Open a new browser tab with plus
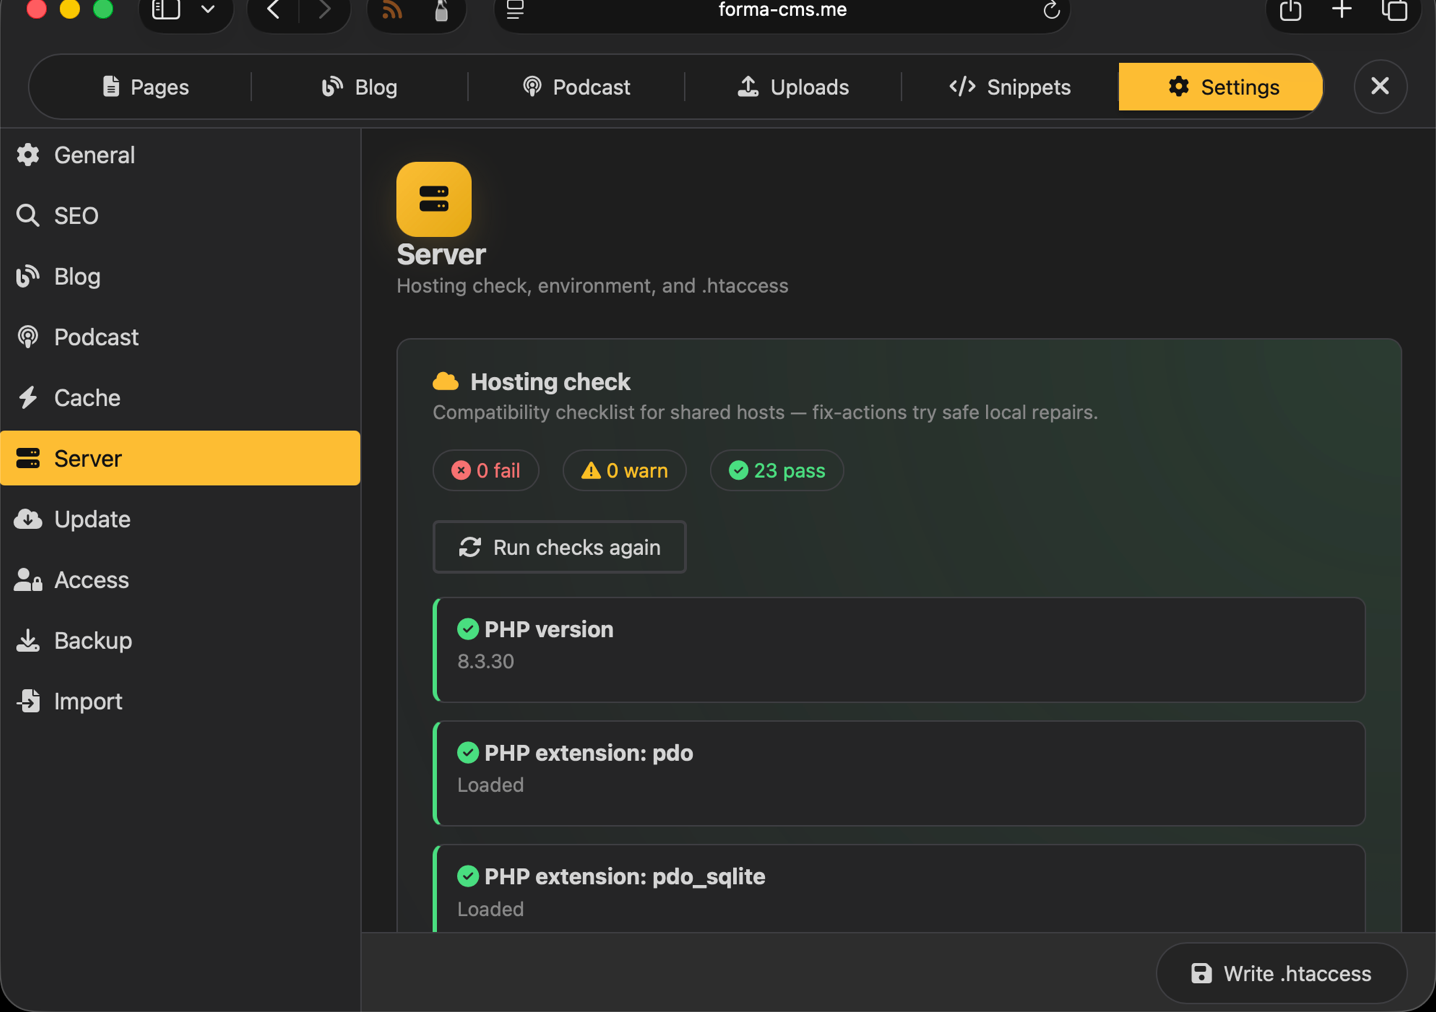1436x1012 pixels. point(1342,10)
